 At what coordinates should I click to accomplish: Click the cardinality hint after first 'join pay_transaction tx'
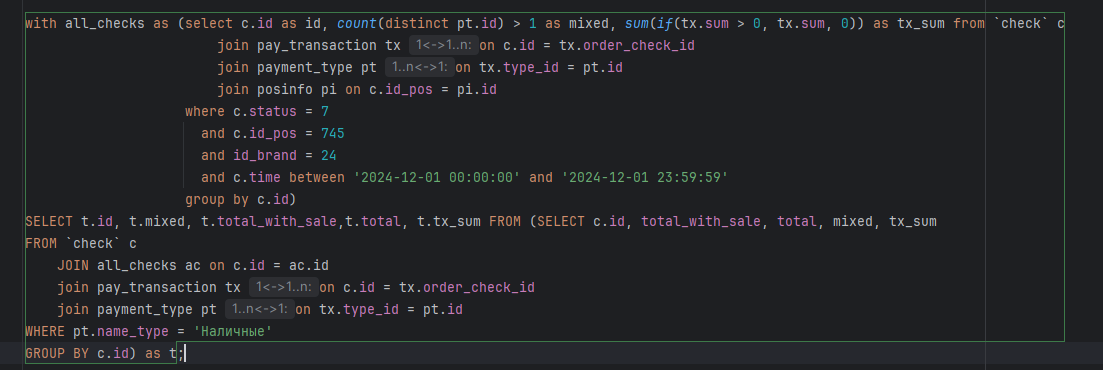443,46
